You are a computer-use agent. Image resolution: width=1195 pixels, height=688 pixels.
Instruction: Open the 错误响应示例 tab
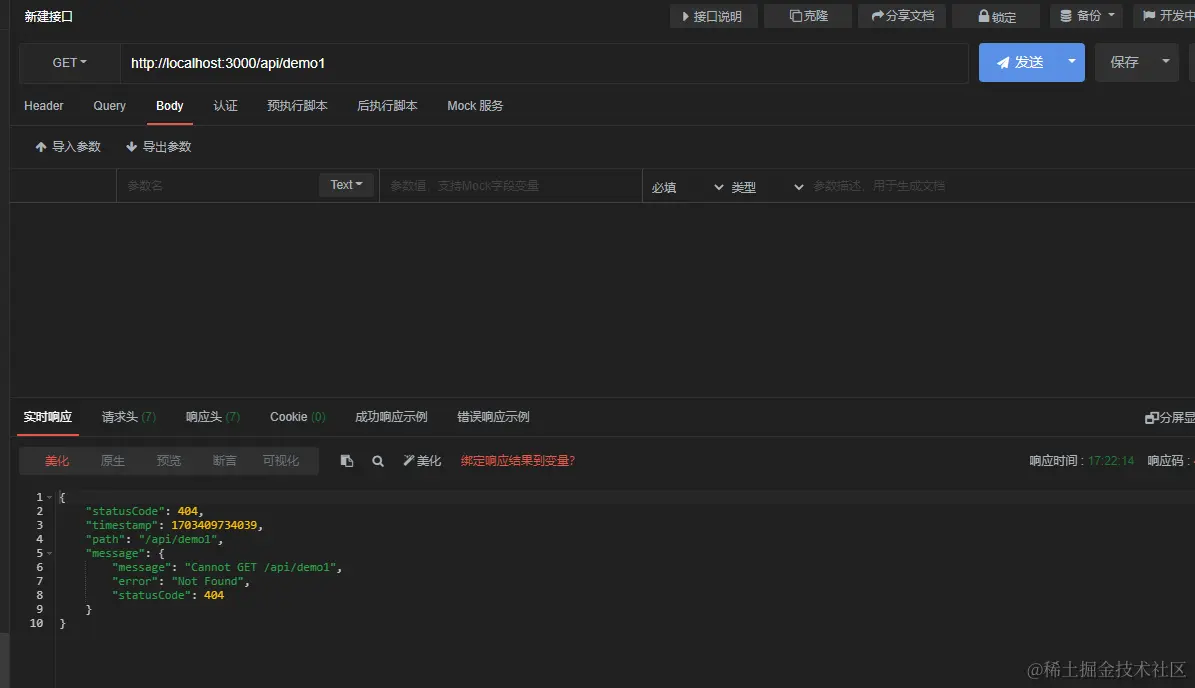[493, 417]
